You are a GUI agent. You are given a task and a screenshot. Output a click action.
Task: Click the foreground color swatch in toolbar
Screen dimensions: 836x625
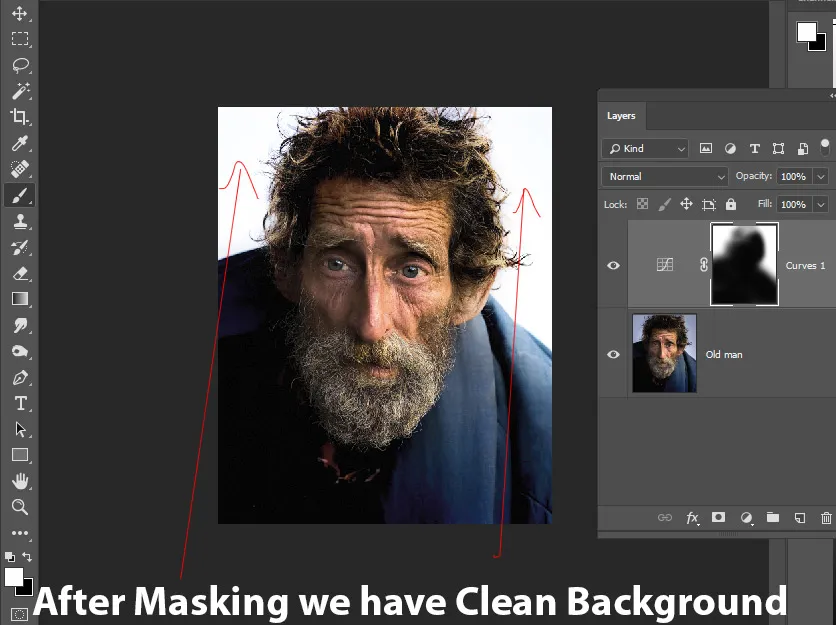(14, 576)
